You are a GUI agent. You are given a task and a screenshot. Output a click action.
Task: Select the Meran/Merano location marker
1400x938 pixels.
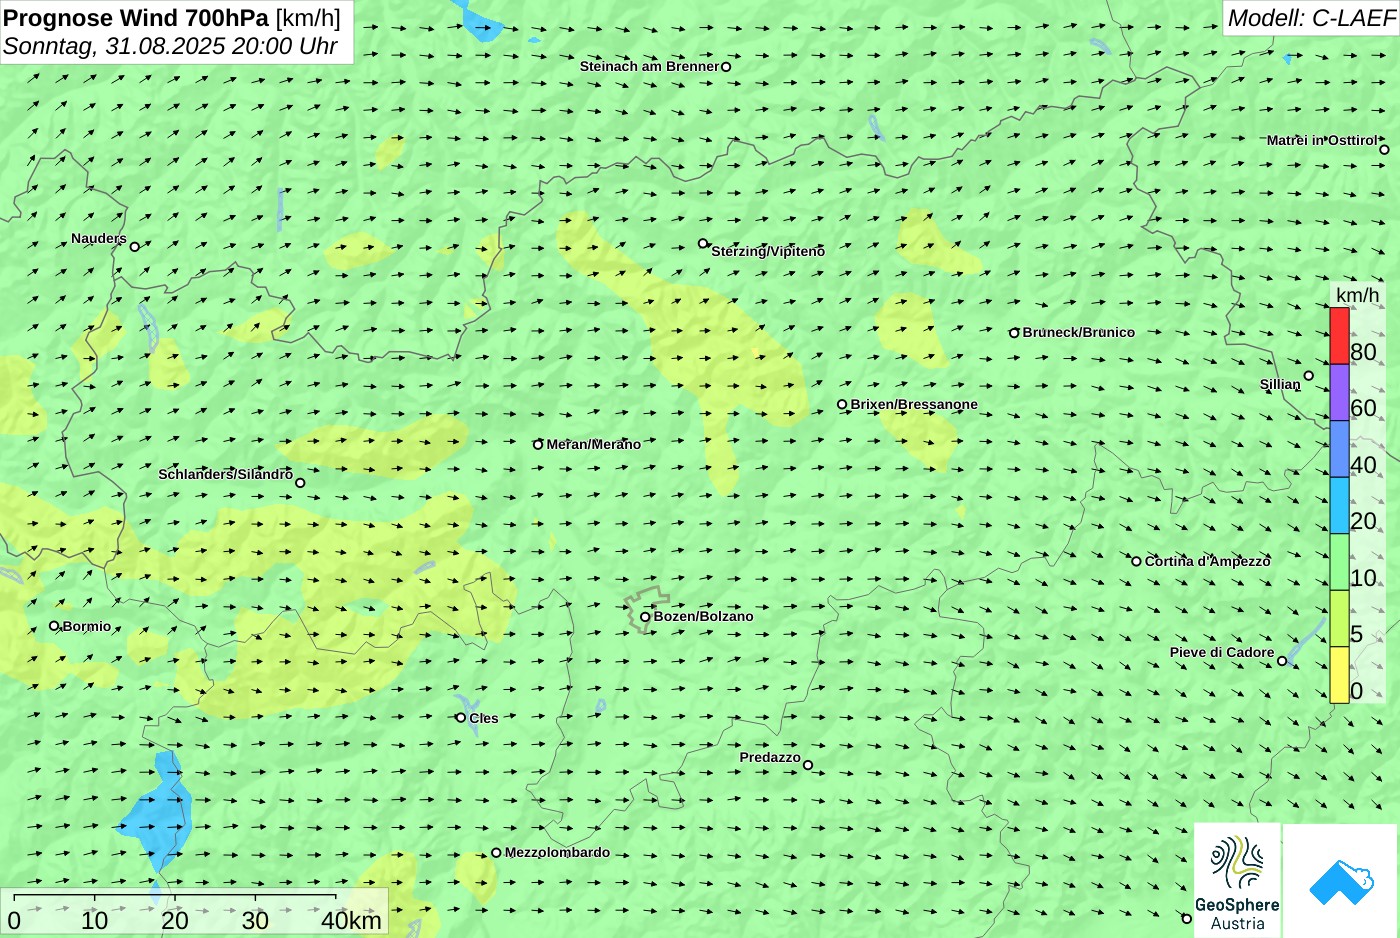pos(538,444)
